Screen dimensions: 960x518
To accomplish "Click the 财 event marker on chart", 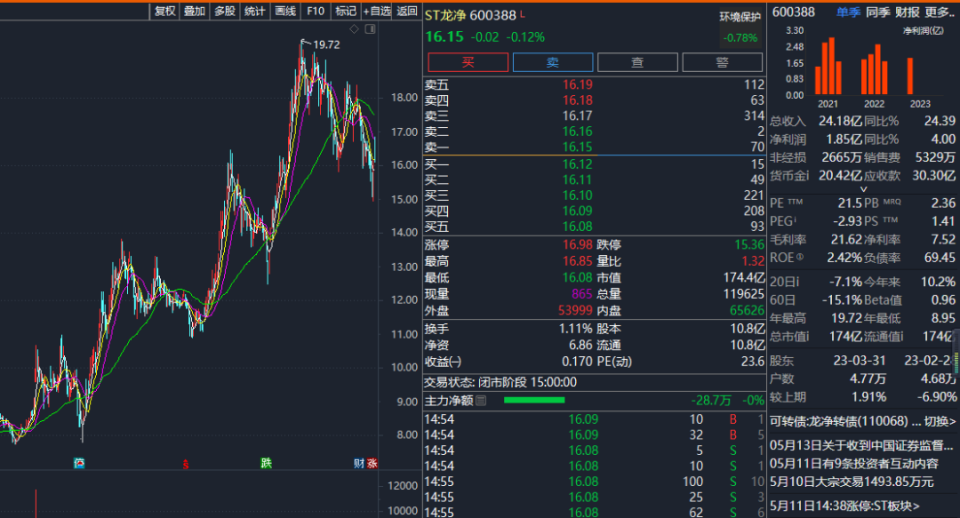I will pos(358,462).
